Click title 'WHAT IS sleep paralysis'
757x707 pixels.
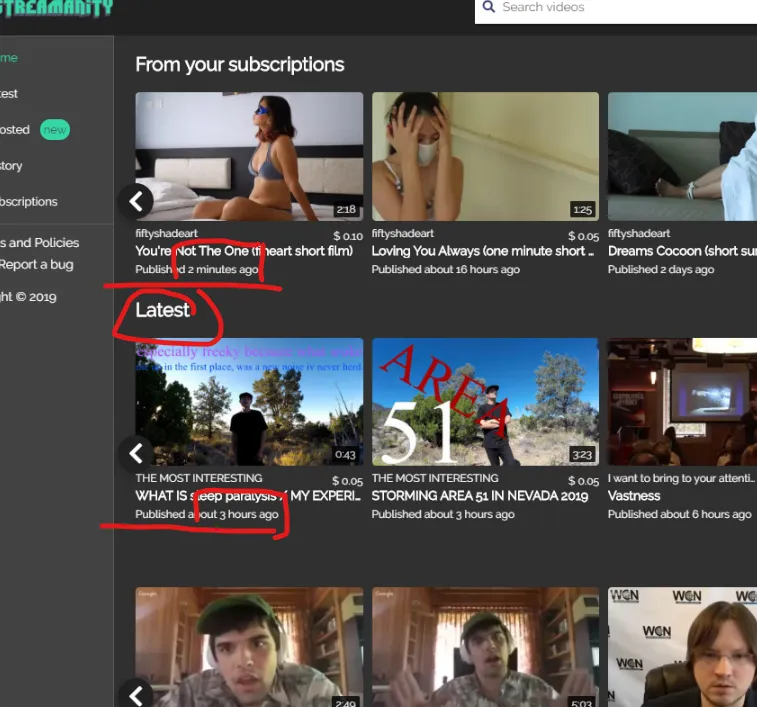(248, 496)
